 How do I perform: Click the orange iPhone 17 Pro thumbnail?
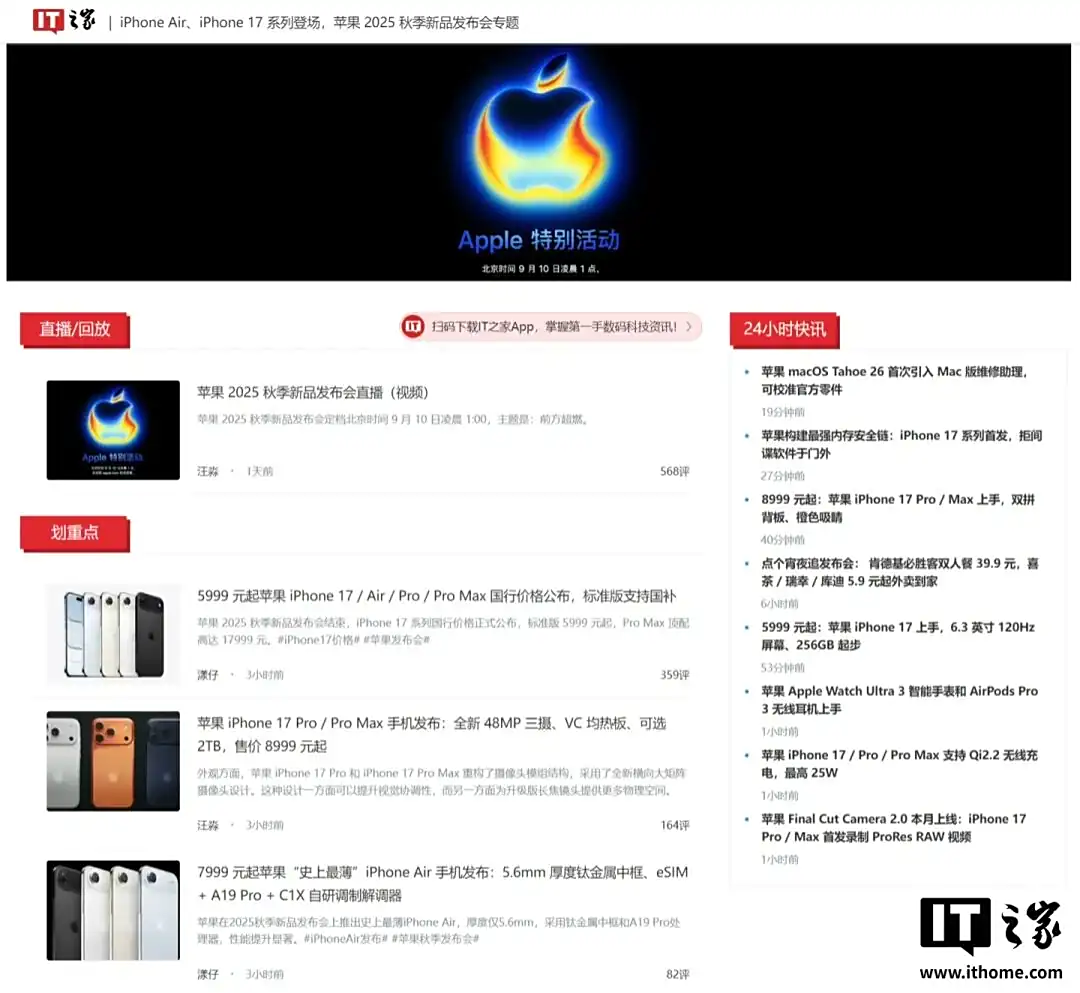click(113, 761)
